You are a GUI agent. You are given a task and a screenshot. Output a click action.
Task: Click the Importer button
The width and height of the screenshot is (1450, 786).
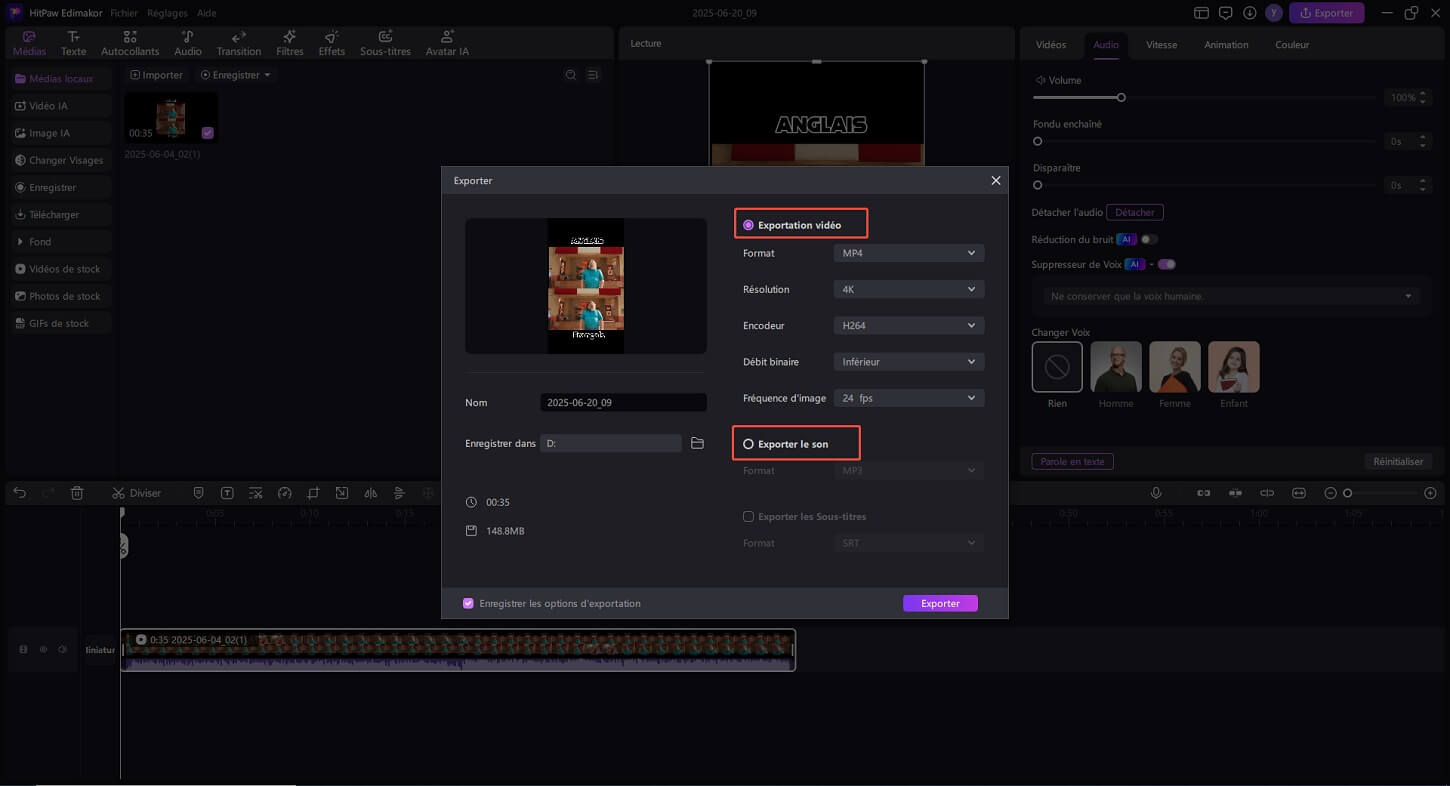click(157, 75)
